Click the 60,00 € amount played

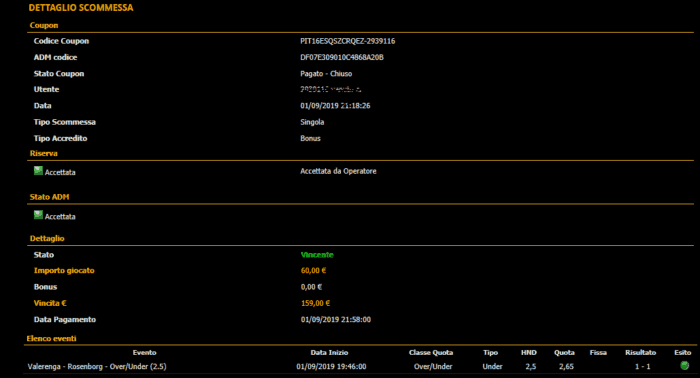313,270
